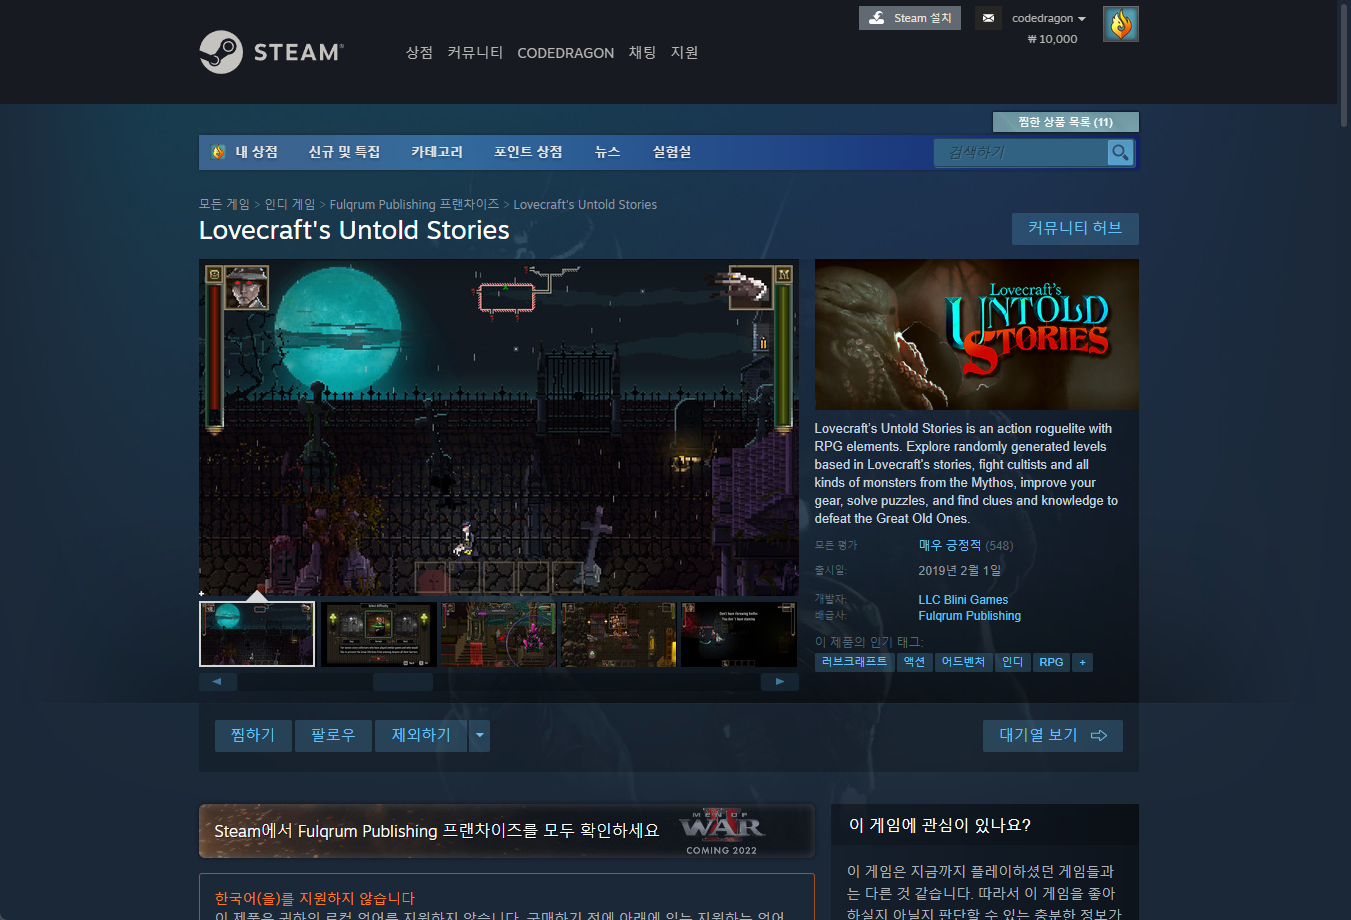Click the Untold Stories capsule image
1351x920 pixels.
(977, 334)
